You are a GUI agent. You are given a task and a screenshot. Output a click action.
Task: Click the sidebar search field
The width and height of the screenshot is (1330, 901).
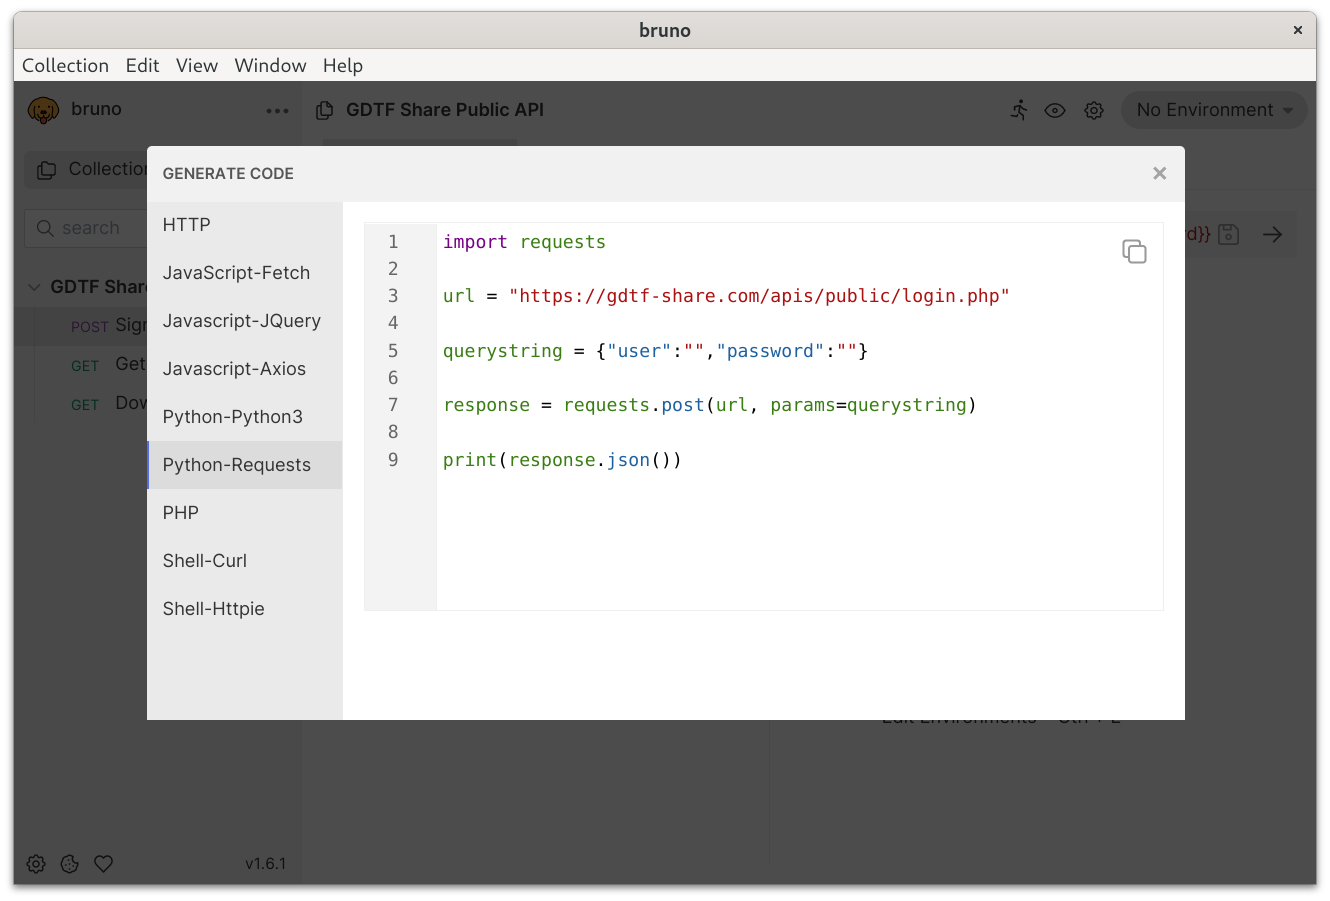pyautogui.click(x=86, y=228)
